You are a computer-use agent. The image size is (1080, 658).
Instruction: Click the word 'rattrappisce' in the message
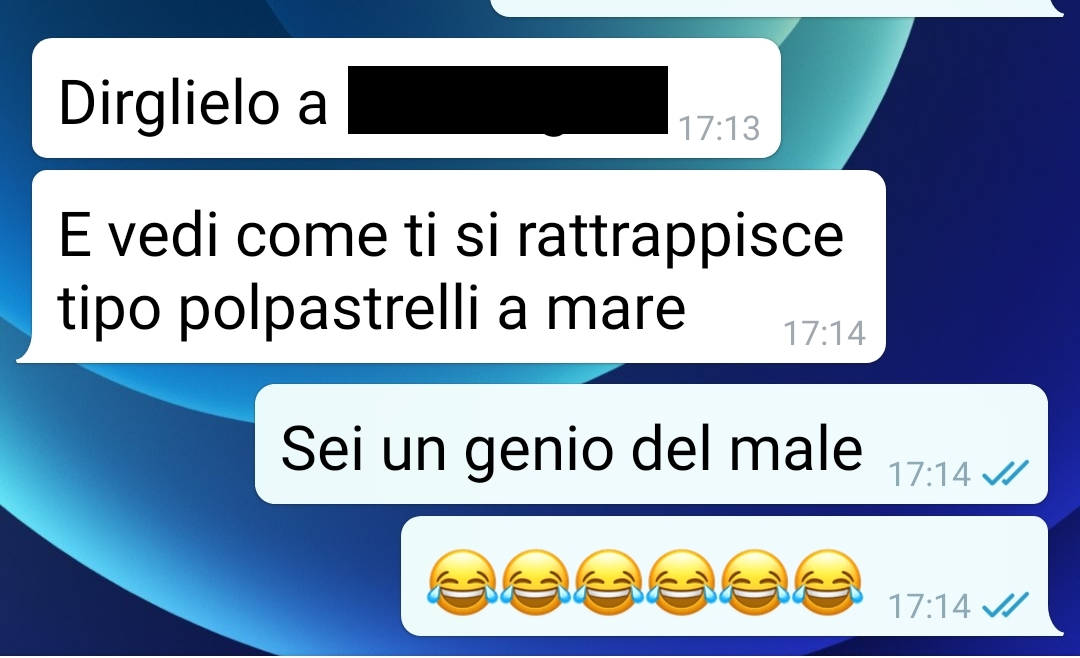[x=680, y=236]
